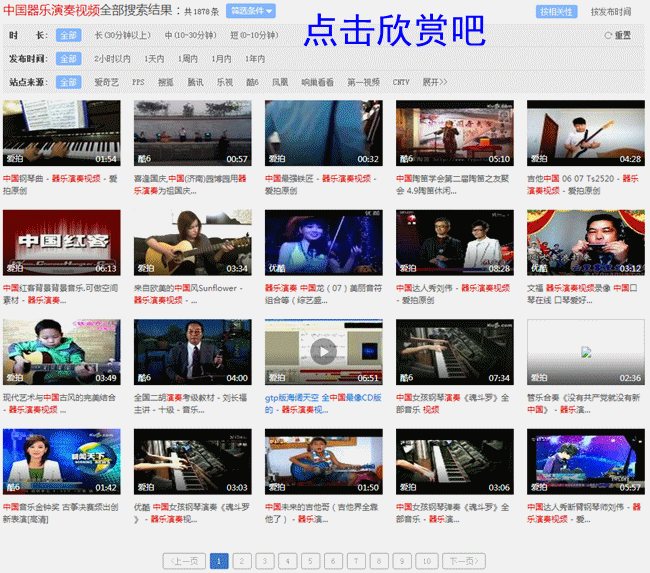650x573 pixels.
Task: Open gtp版海阔天空 video title link
Action: (x=292, y=398)
